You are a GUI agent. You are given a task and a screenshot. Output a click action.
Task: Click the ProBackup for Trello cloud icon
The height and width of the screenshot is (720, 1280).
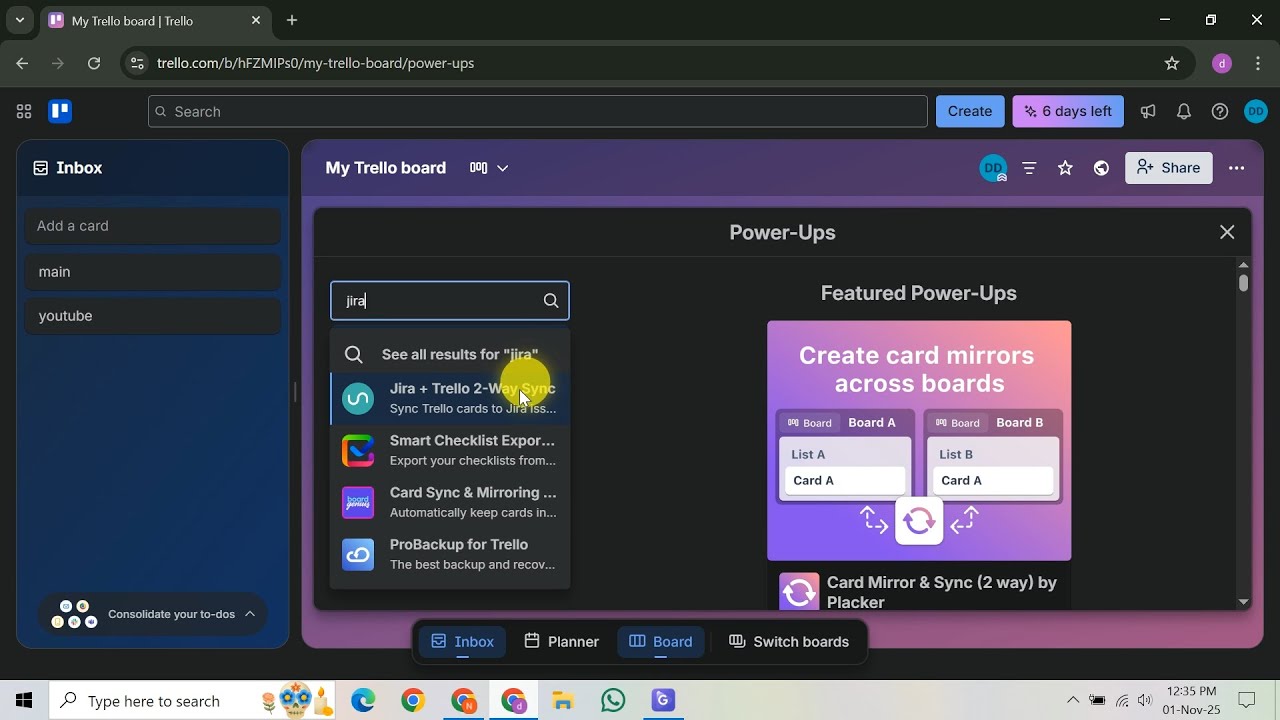[x=358, y=554]
